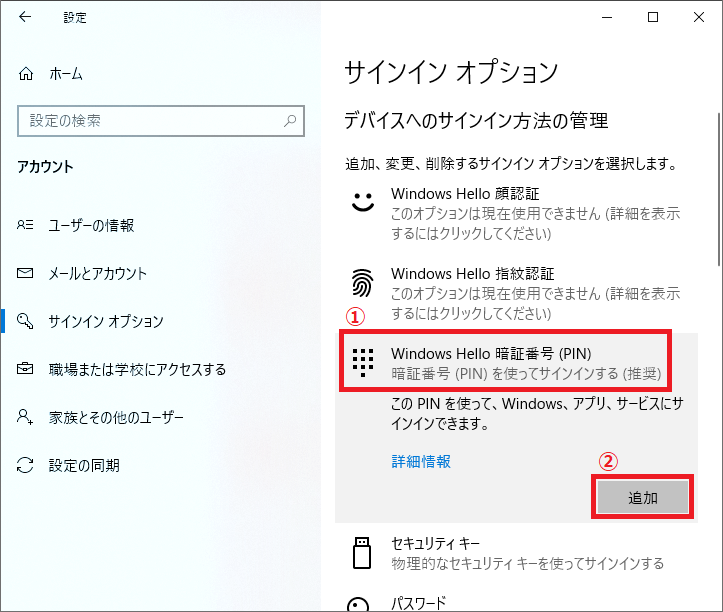Viewport: 723px width, 612px height.
Task: Click the 追加、変更、削除する description text
Action: coord(511,163)
